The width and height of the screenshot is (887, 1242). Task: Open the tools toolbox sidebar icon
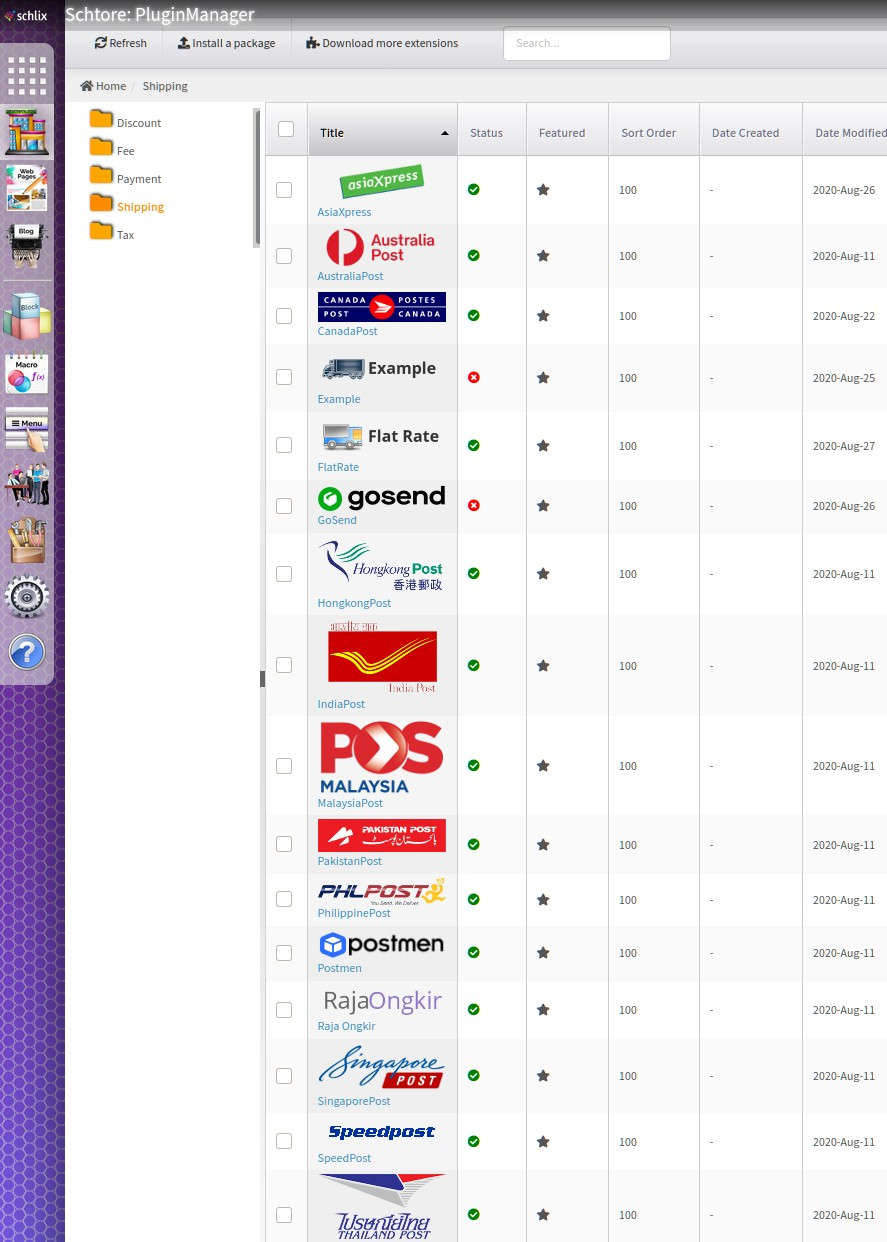click(27, 540)
